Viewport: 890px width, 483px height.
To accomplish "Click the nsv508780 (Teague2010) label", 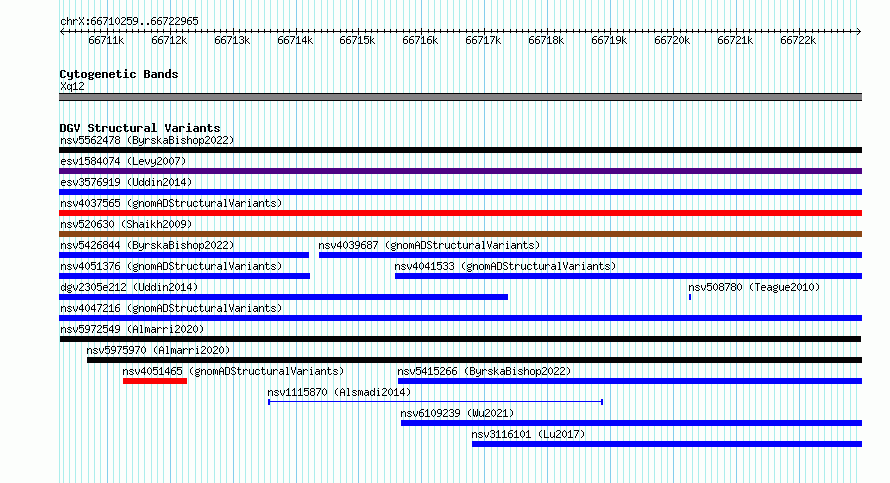I will point(754,287).
